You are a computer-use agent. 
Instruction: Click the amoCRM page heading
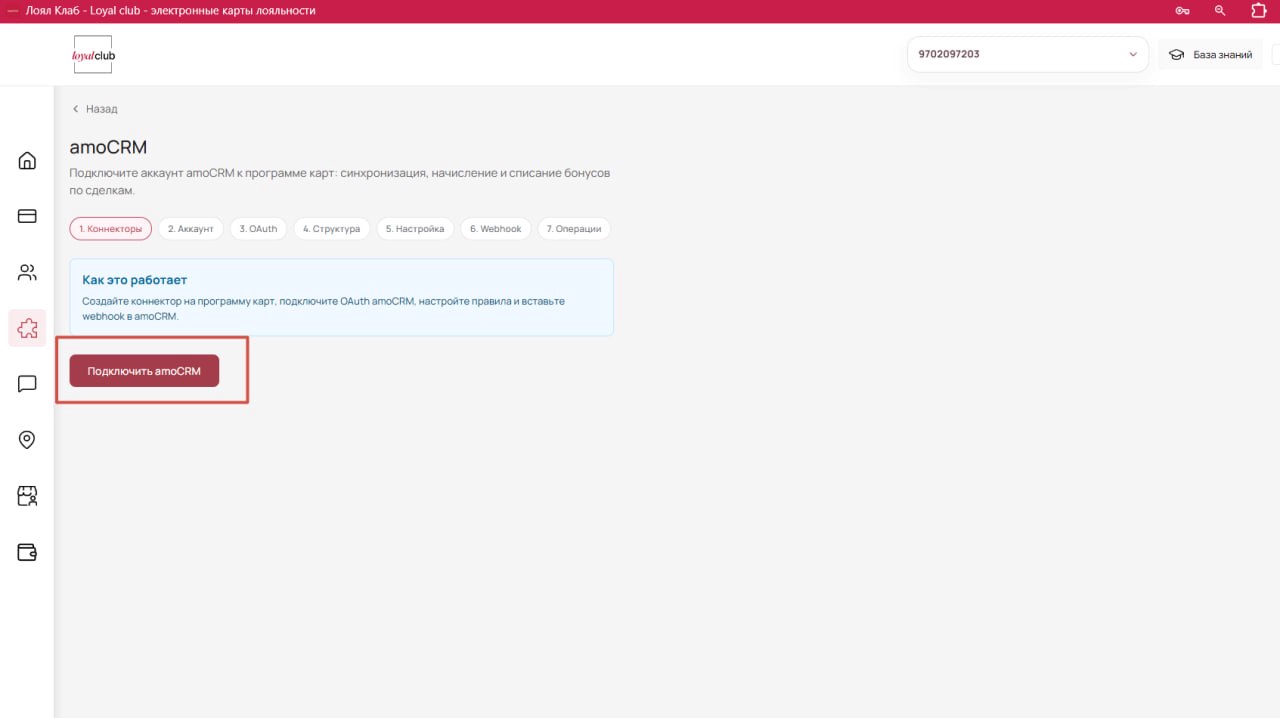pyautogui.click(x=108, y=148)
